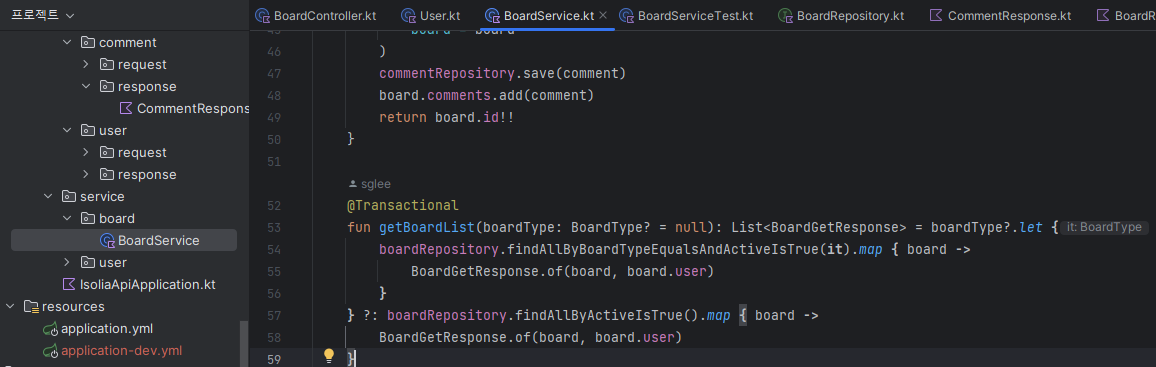Switch to the BoardRepository.kt tab
Viewport: 1156px width, 367px height.
840,15
